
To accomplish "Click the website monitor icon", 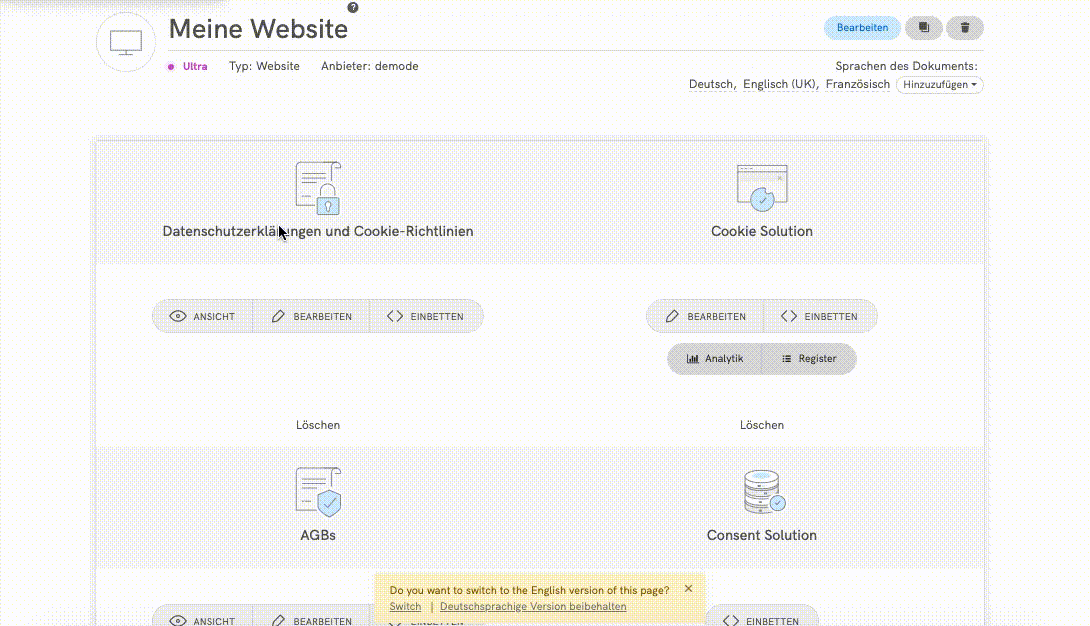I will click(125, 43).
